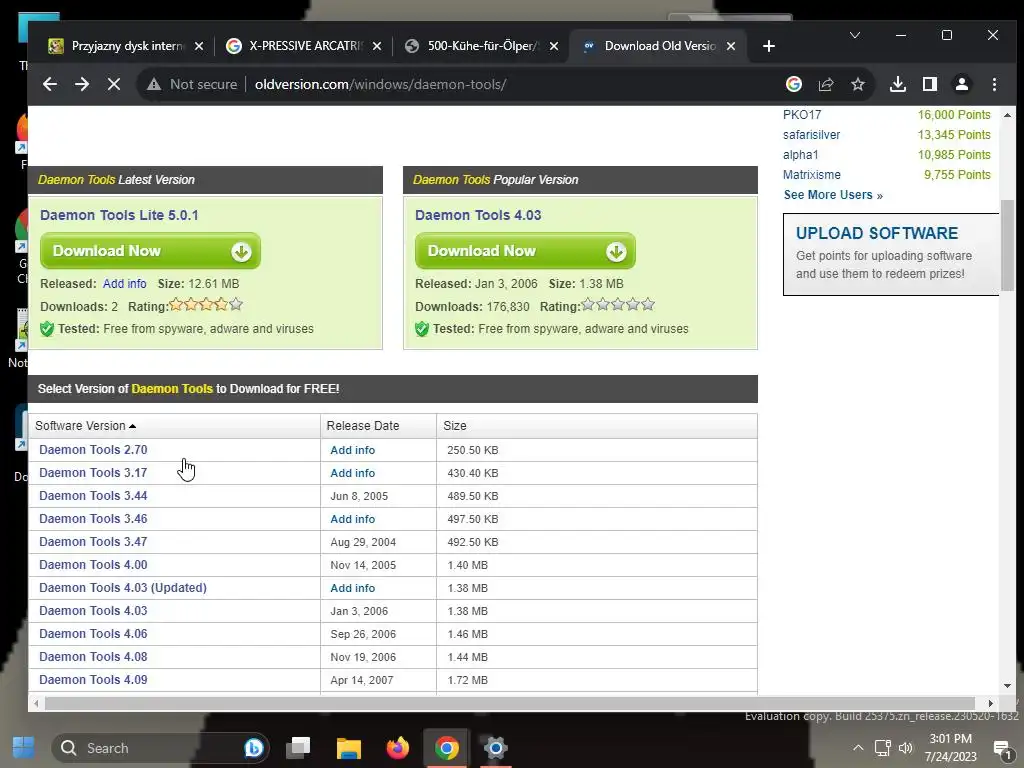Open Task View on taskbar

(x=298, y=748)
